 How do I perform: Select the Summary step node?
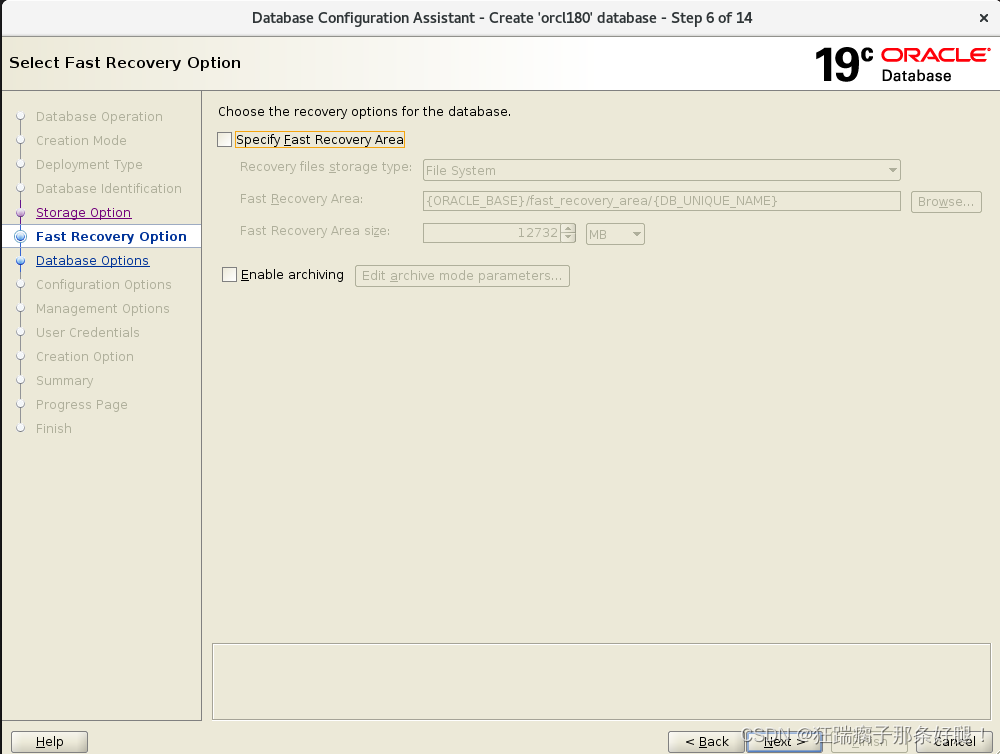pos(64,380)
